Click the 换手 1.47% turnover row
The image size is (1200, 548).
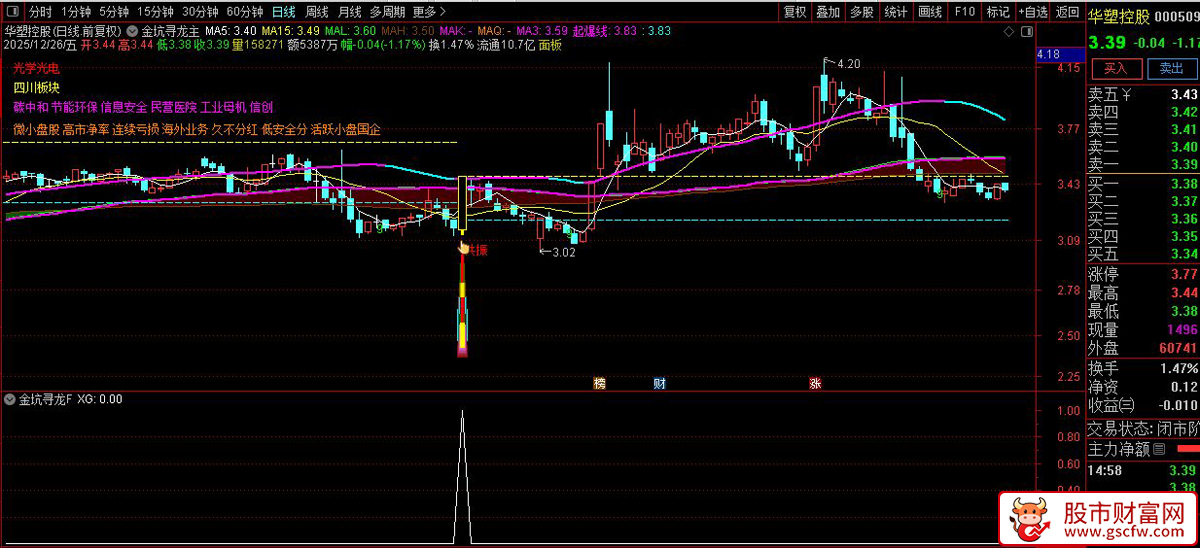[x=1143, y=369]
